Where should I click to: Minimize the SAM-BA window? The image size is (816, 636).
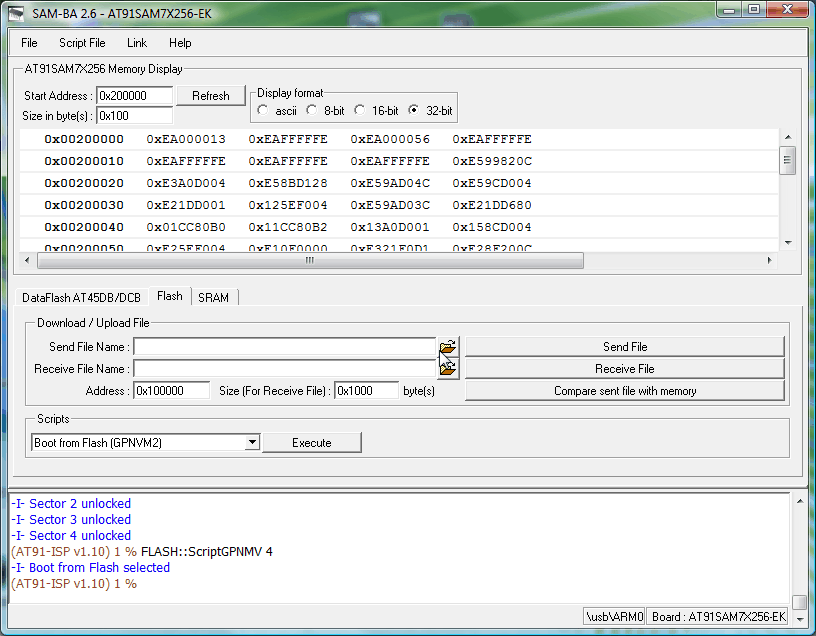point(730,10)
